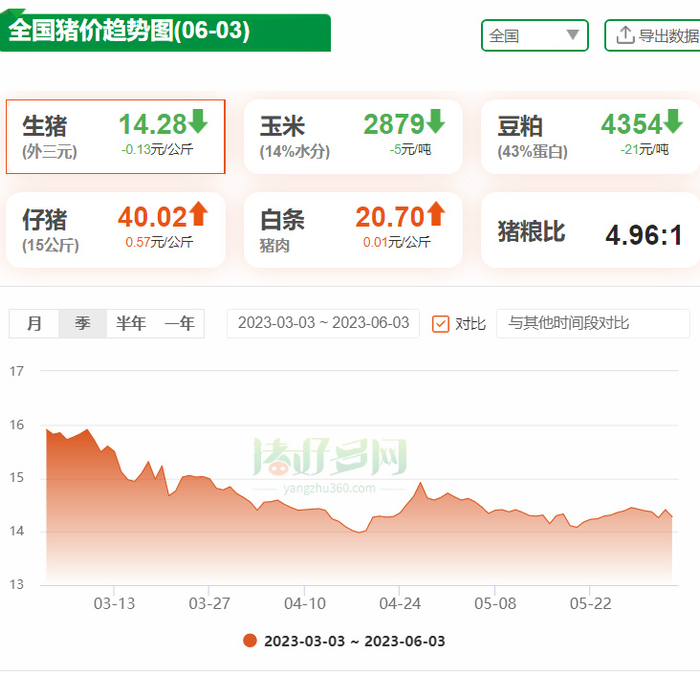This screenshot has width=700, height=675.
Task: Click the 全国猪价趋势图(06-03) title banner
Action: (165, 31)
